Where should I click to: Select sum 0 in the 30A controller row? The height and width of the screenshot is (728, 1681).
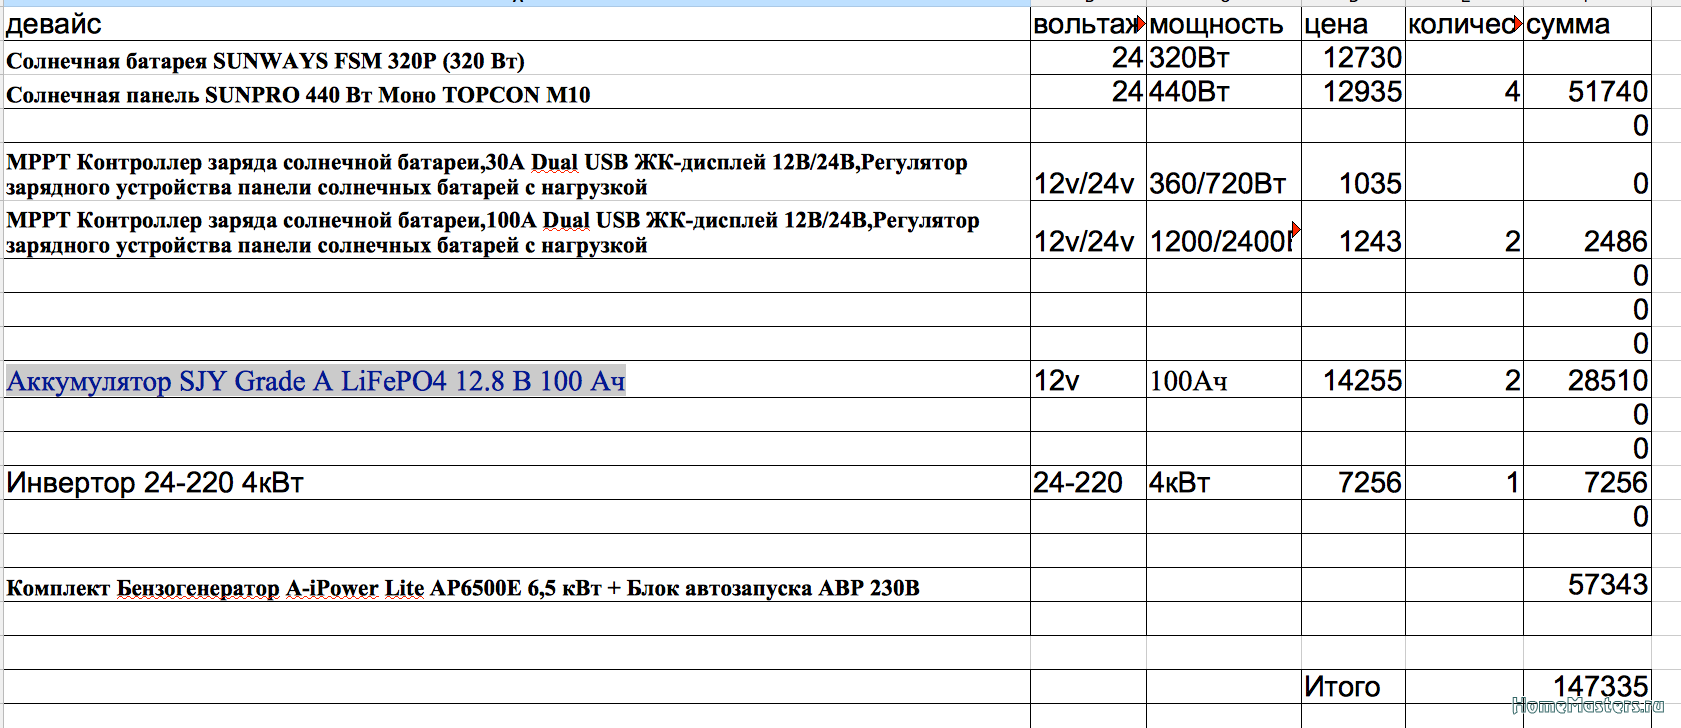[x=1587, y=172]
